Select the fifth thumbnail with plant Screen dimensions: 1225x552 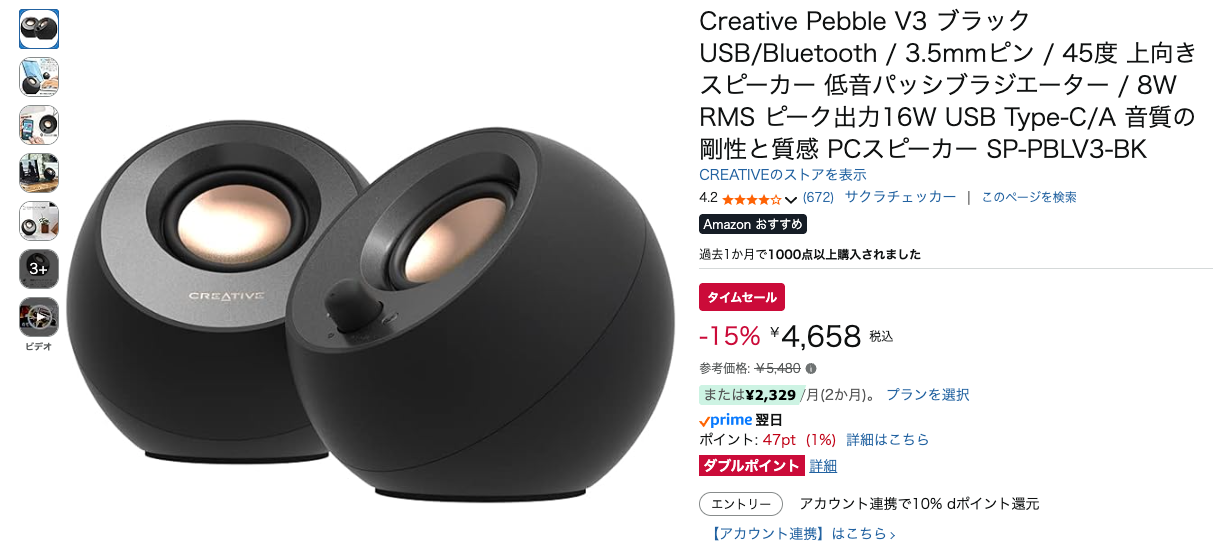click(x=39, y=221)
